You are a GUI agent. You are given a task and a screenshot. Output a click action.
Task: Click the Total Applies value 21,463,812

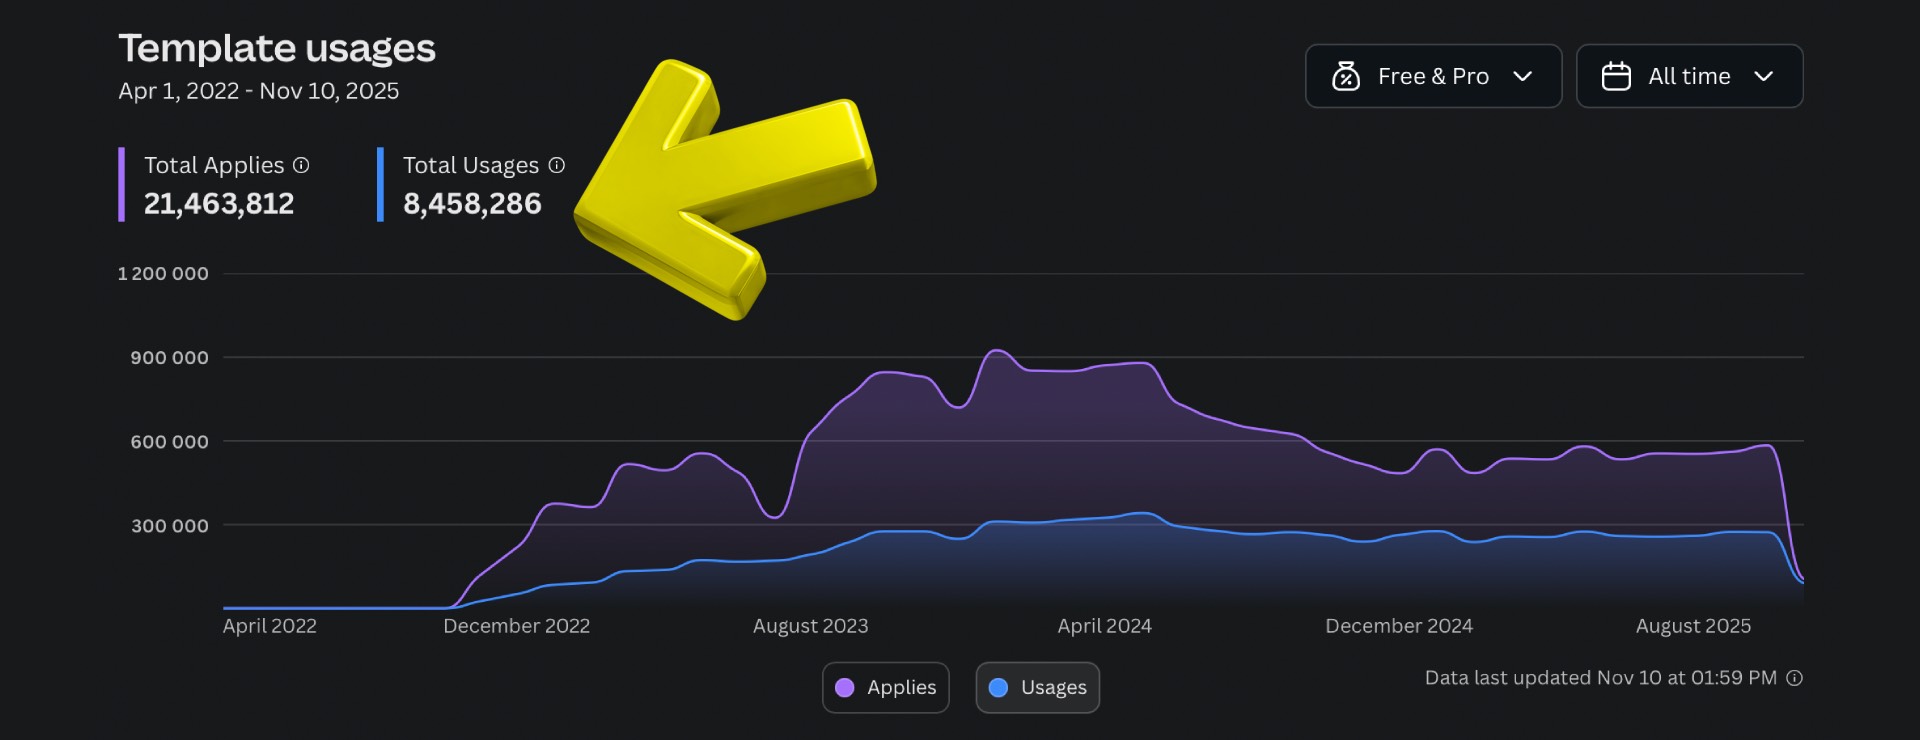[219, 204]
